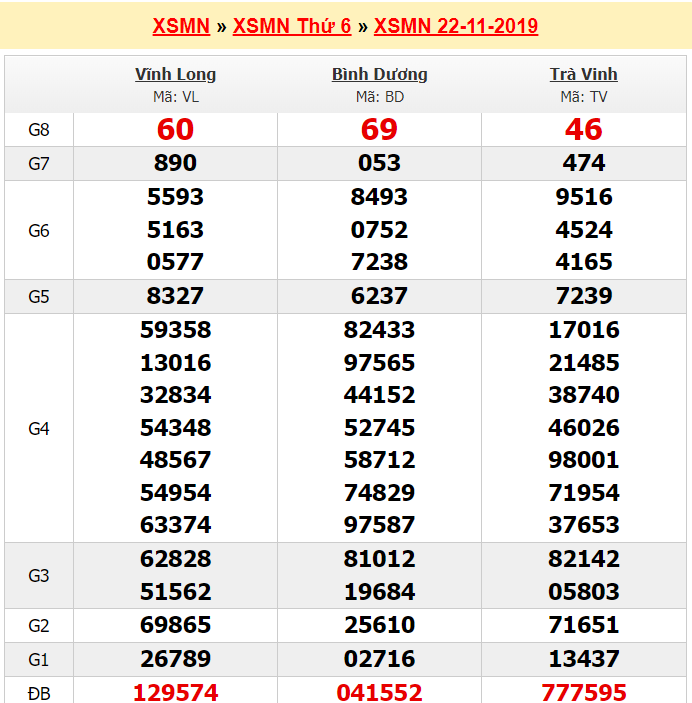Click the G6 number 0577
Screen dimensions: 692x703
point(175,262)
